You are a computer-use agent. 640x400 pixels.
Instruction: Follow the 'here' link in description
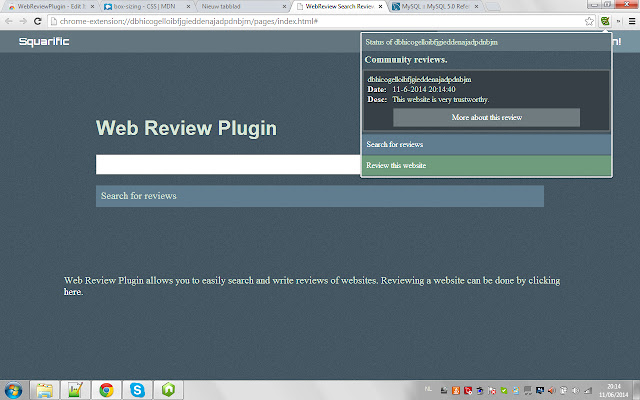click(x=73, y=292)
